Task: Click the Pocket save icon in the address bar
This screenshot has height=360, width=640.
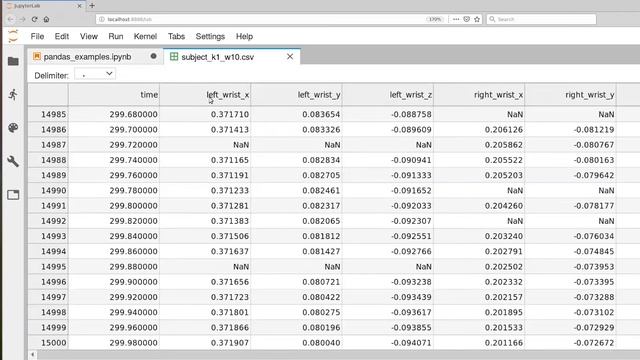Action: tap(467, 19)
